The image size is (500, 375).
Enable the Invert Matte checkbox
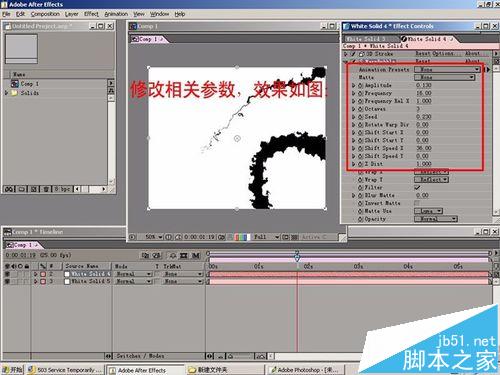tap(417, 203)
